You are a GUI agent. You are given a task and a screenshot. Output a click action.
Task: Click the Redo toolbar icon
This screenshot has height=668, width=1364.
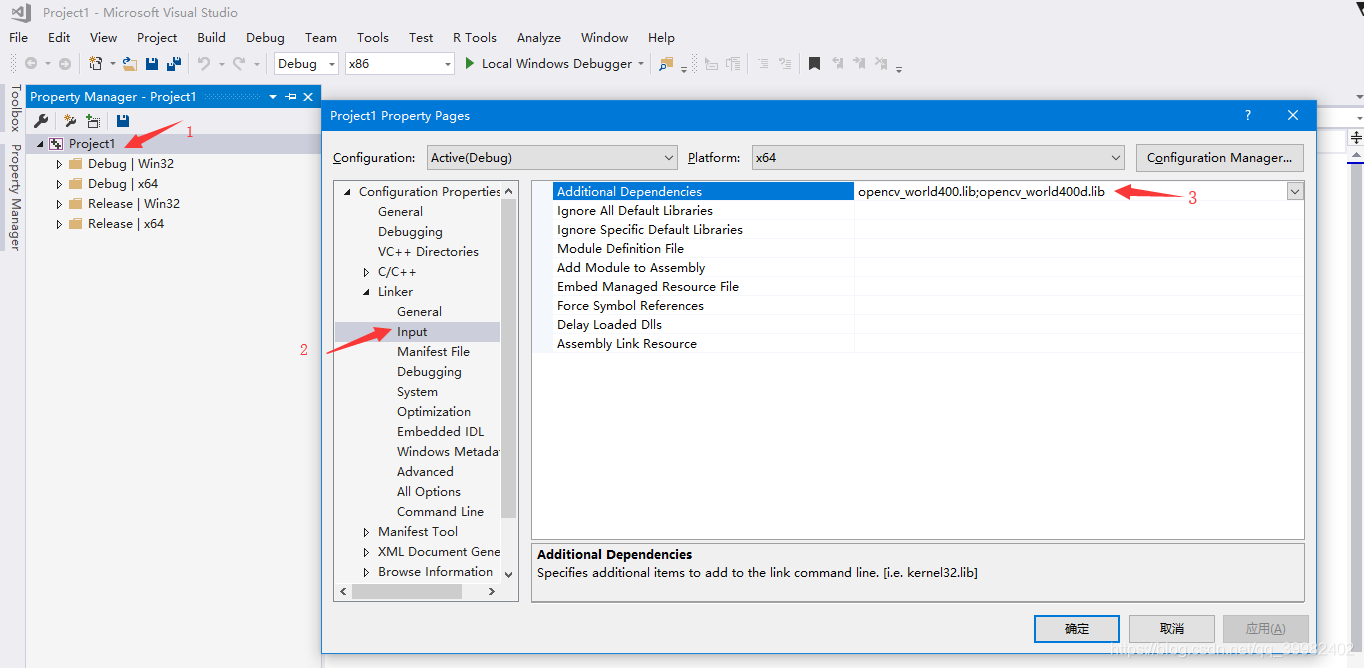(x=239, y=64)
